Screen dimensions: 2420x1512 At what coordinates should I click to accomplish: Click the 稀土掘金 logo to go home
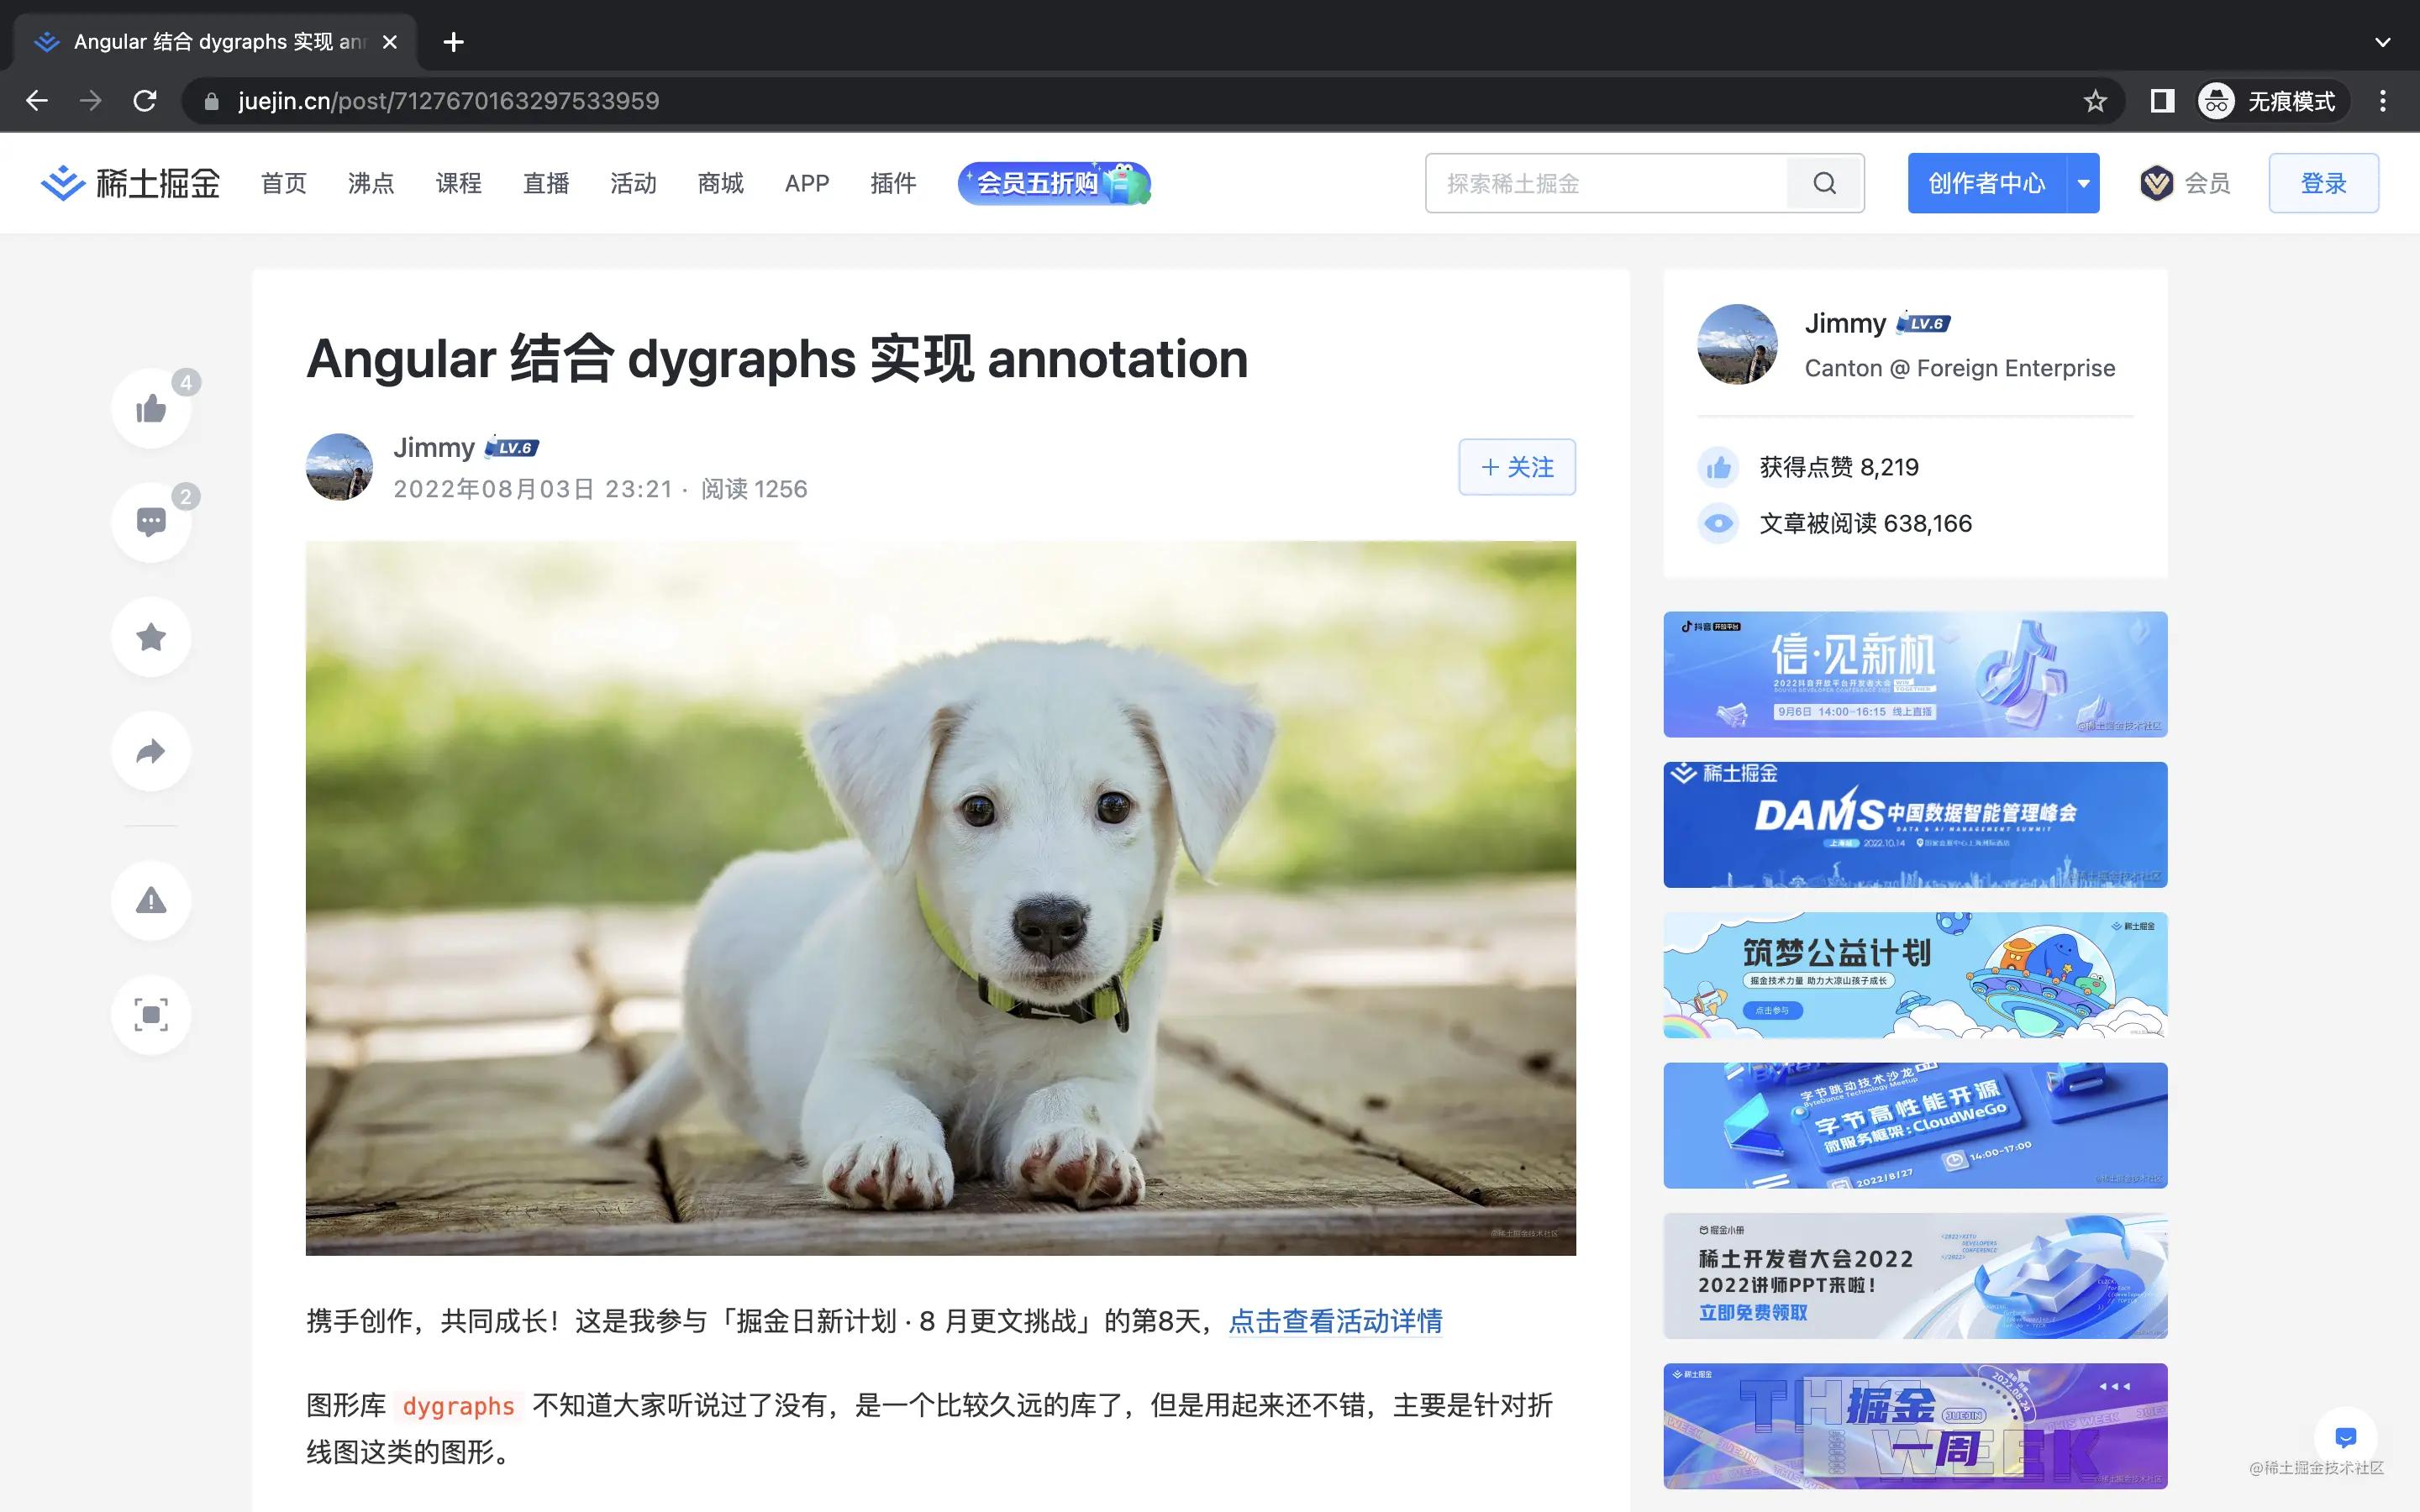click(130, 182)
